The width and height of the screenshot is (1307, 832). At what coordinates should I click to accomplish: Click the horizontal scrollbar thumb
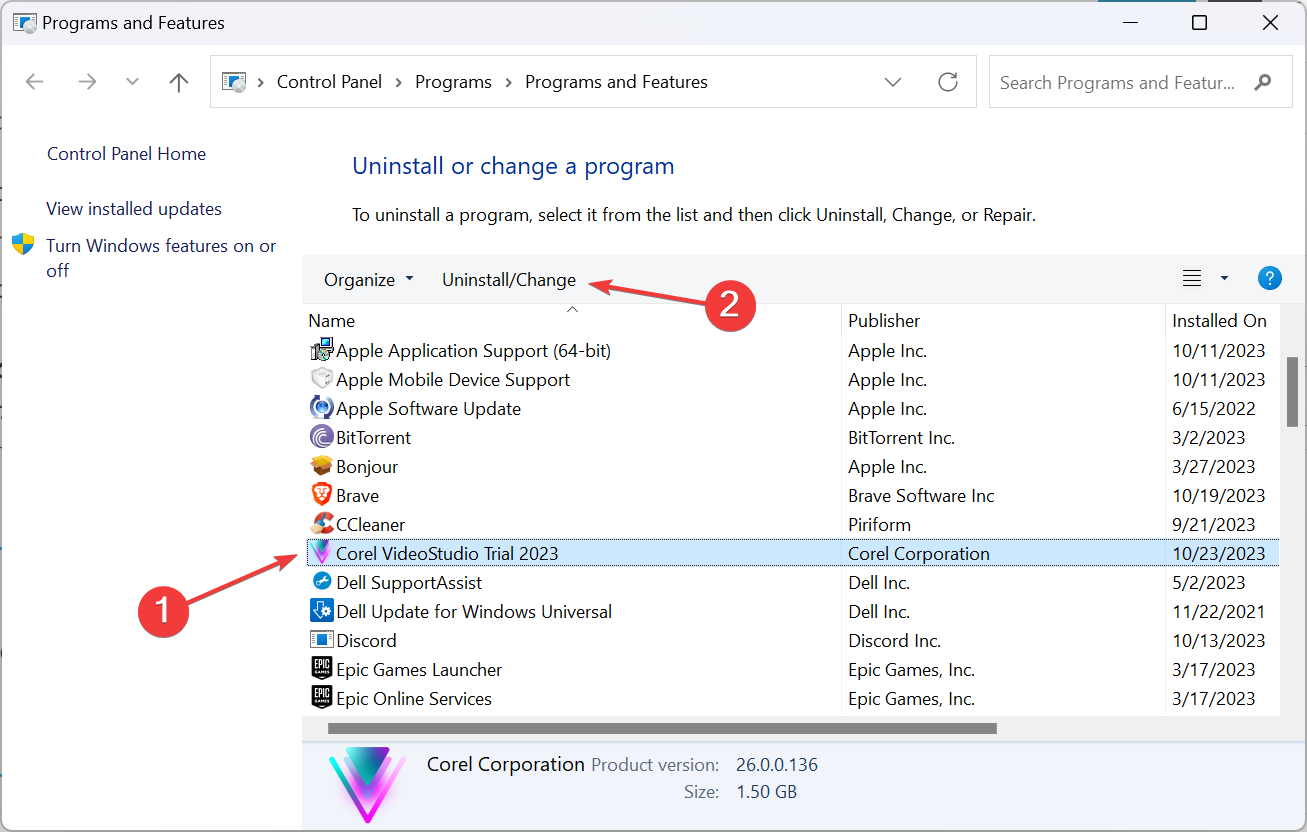[x=661, y=729]
